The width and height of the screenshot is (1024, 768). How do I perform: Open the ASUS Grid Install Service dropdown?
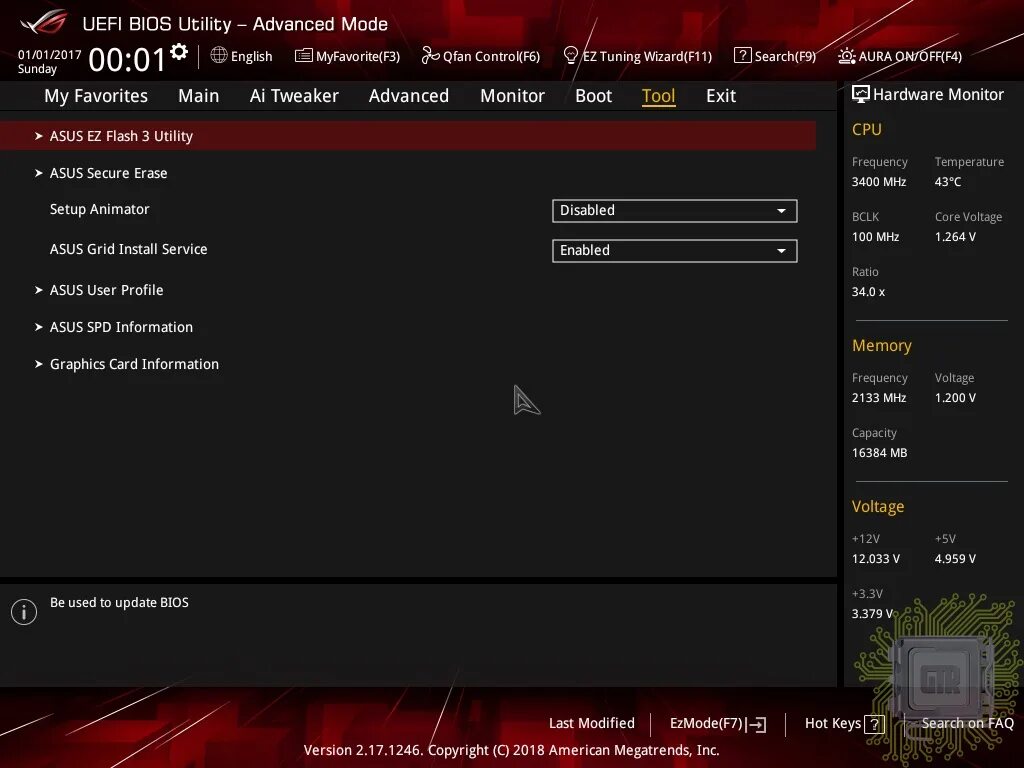675,251
